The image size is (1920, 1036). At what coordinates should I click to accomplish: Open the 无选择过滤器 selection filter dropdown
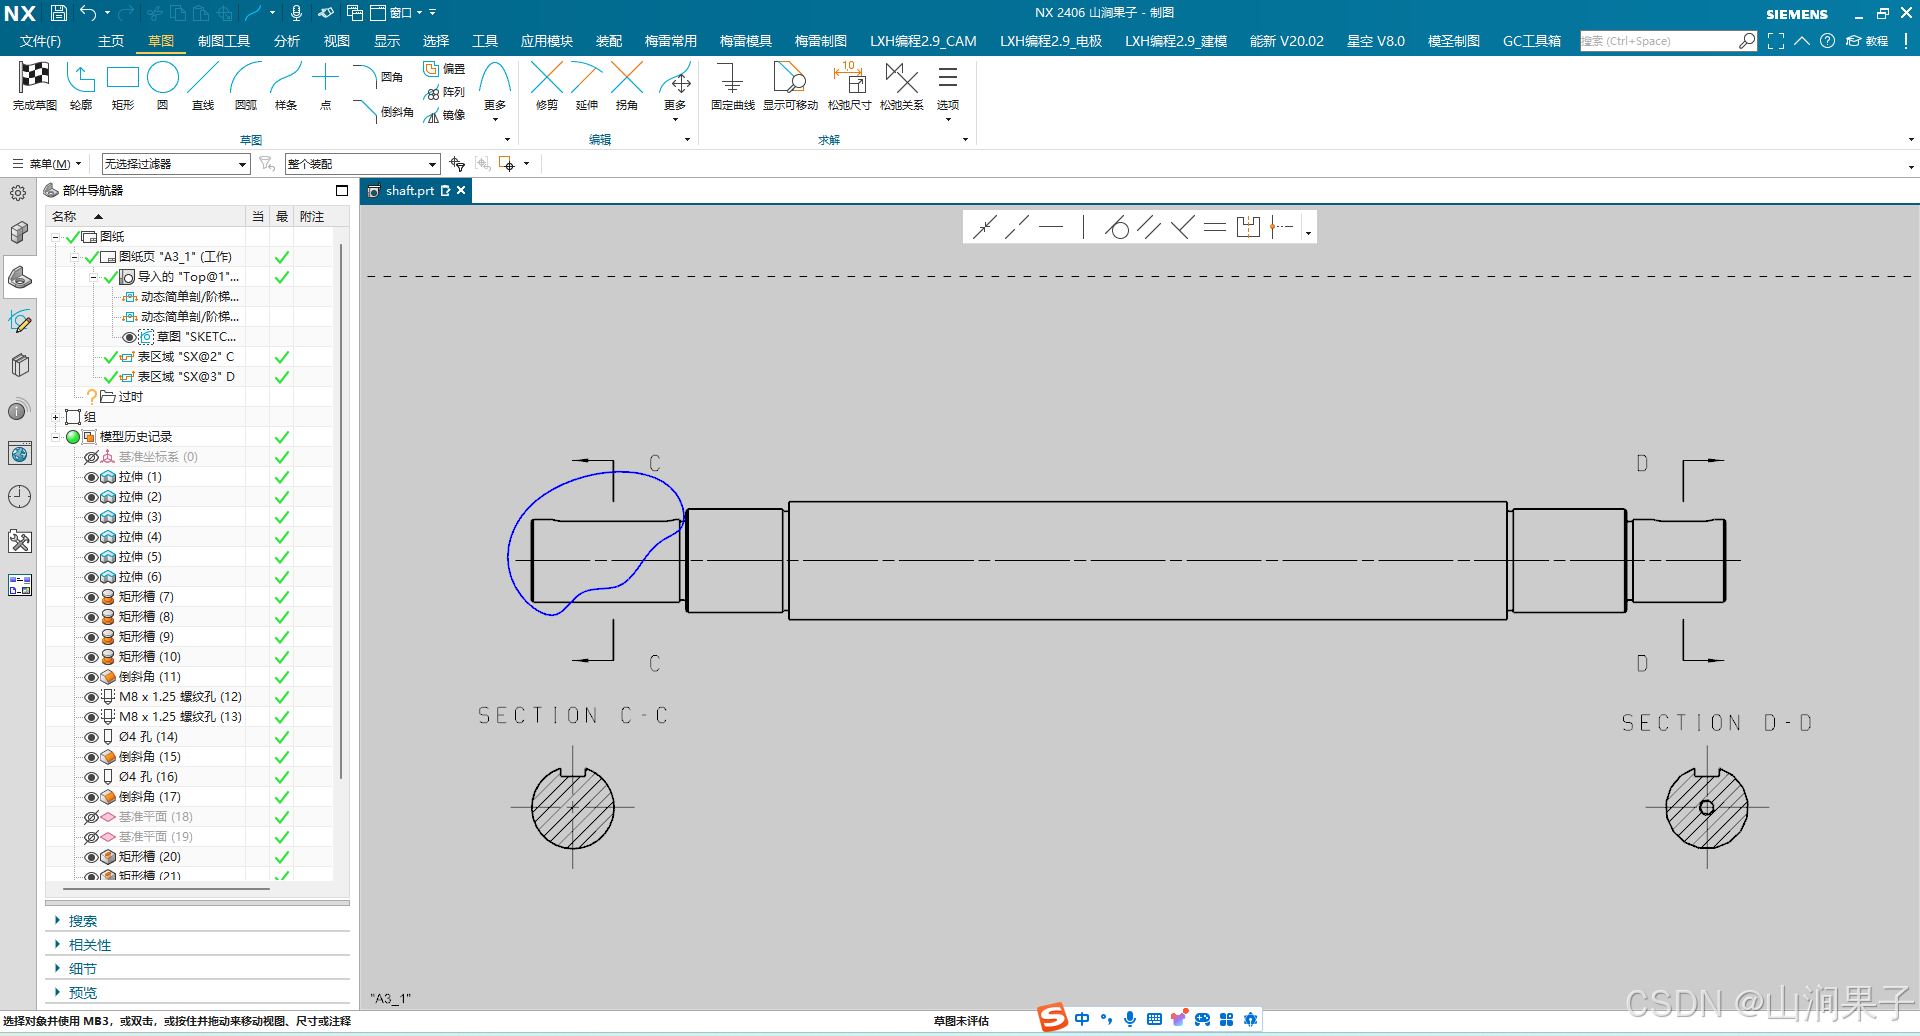tap(176, 164)
